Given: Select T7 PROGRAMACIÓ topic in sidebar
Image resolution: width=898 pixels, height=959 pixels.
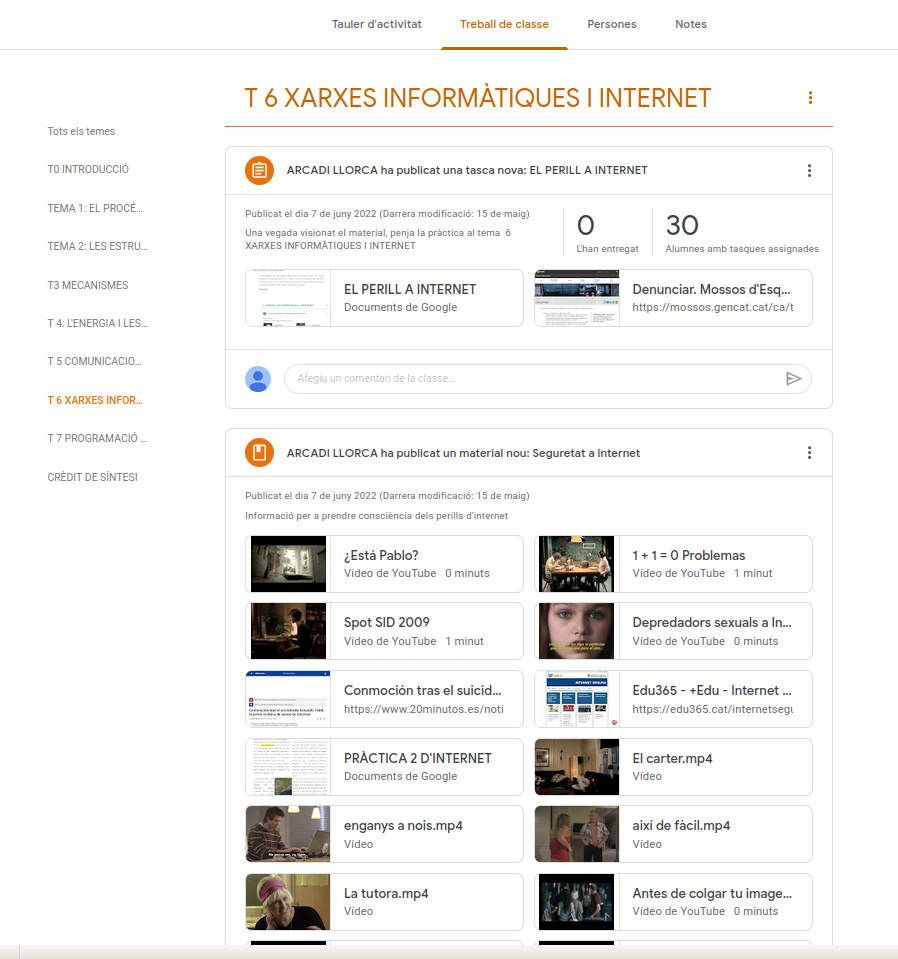Looking at the screenshot, I should pyautogui.click(x=97, y=439).
